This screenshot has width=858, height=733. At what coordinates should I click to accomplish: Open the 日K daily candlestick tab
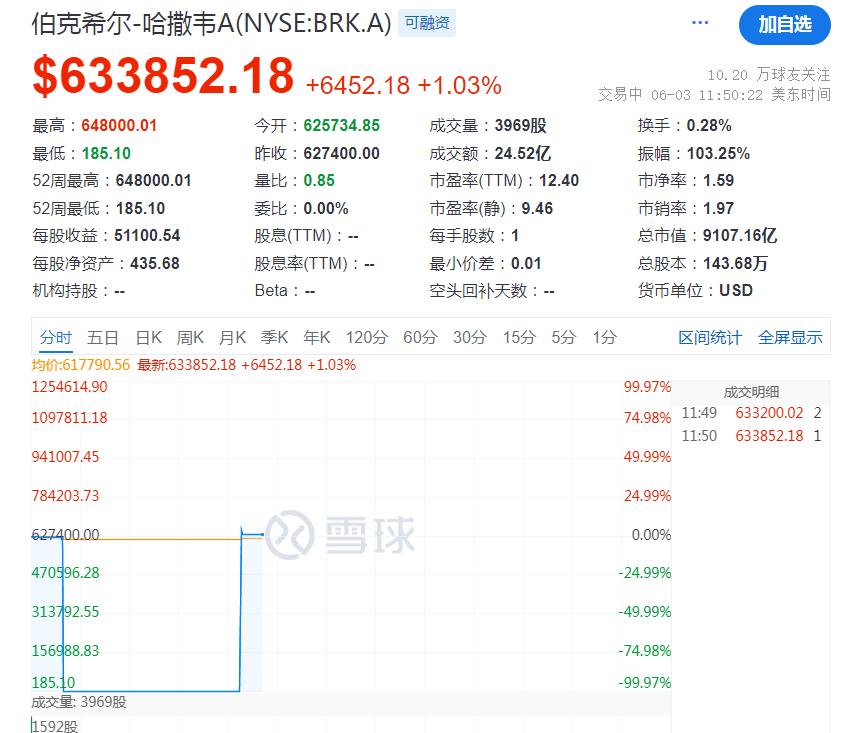pyautogui.click(x=149, y=338)
